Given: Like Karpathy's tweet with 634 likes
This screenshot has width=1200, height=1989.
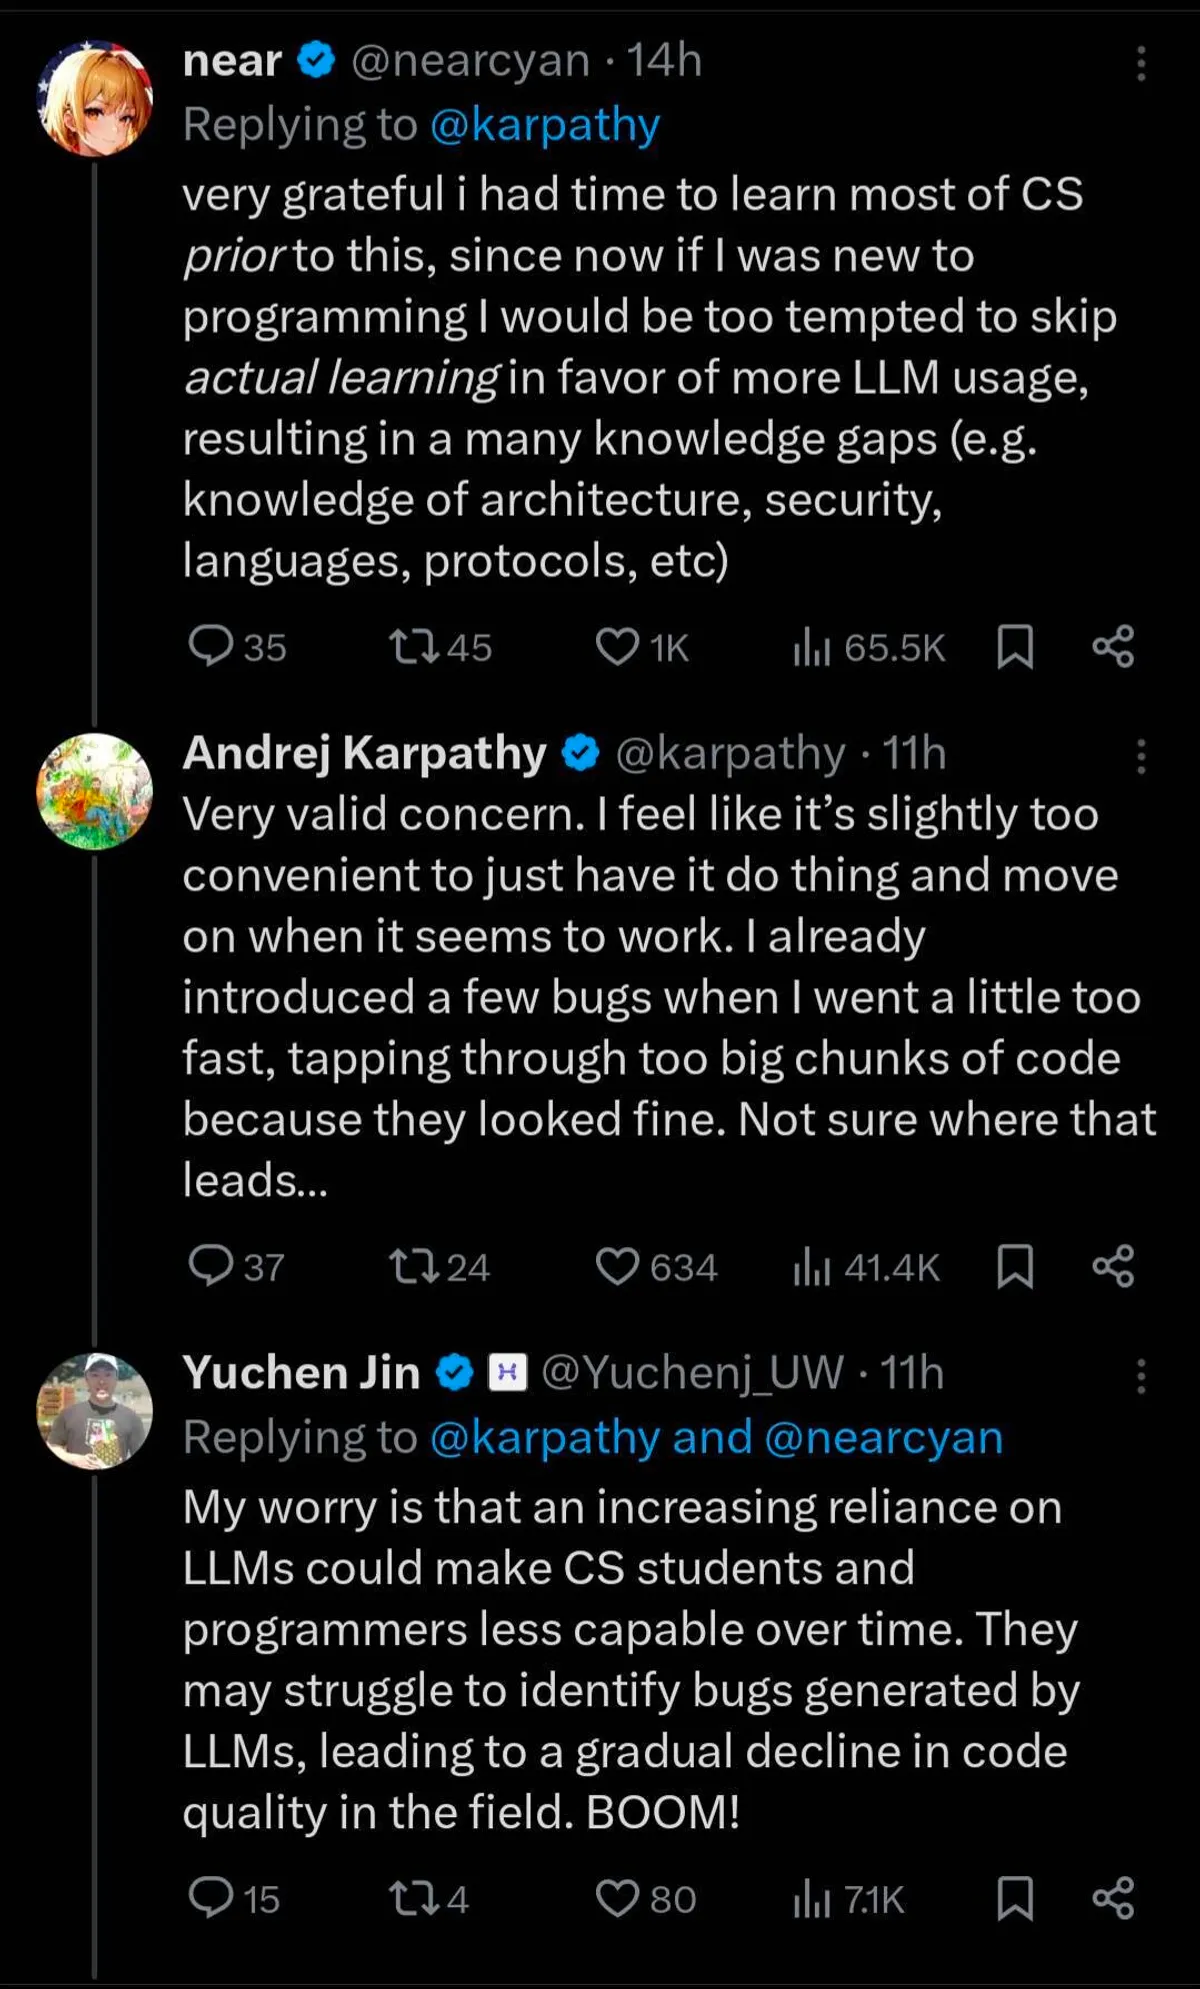Looking at the screenshot, I should [x=617, y=1266].
